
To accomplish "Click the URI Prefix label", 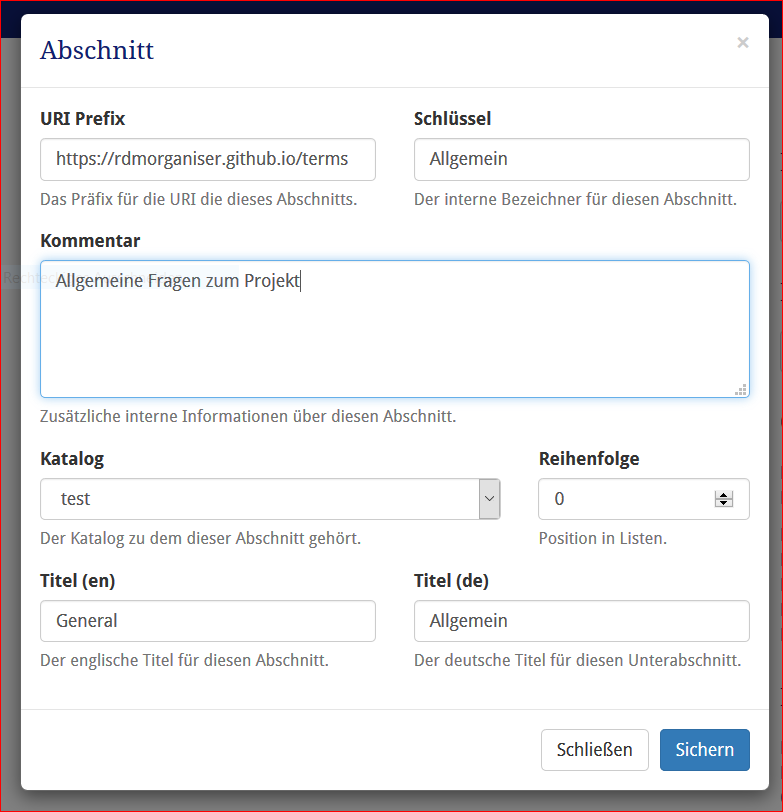I will [x=82, y=119].
